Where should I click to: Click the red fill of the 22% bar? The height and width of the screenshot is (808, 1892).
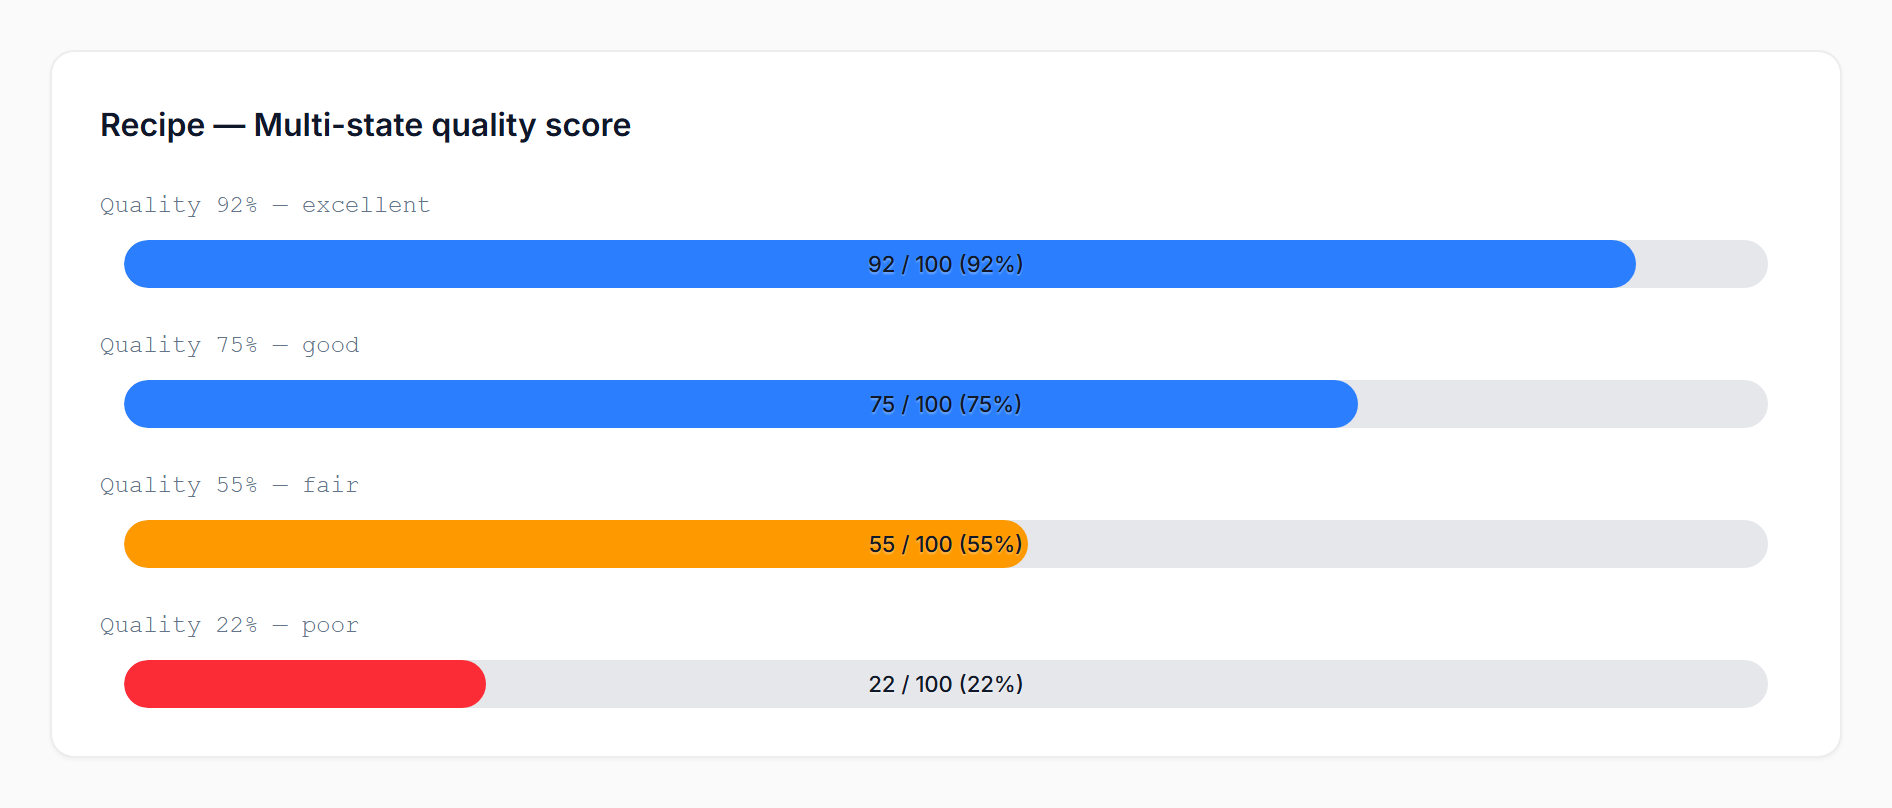(300, 684)
